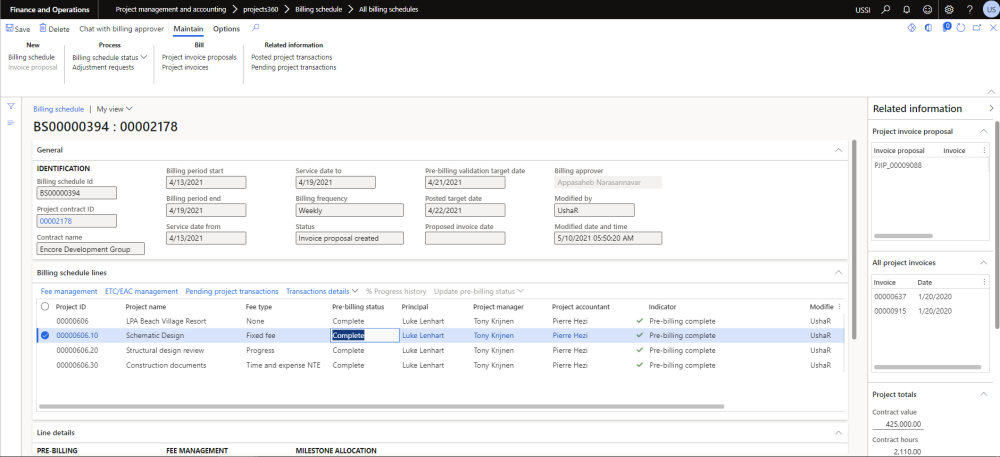Select the Maintain tab
The width and height of the screenshot is (1000, 457).
[188, 29]
